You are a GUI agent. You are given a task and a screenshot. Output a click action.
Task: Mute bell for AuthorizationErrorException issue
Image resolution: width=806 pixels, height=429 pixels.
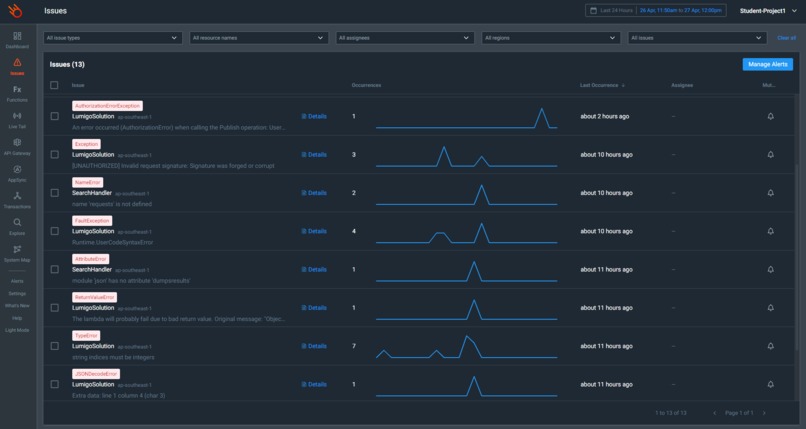click(x=771, y=117)
